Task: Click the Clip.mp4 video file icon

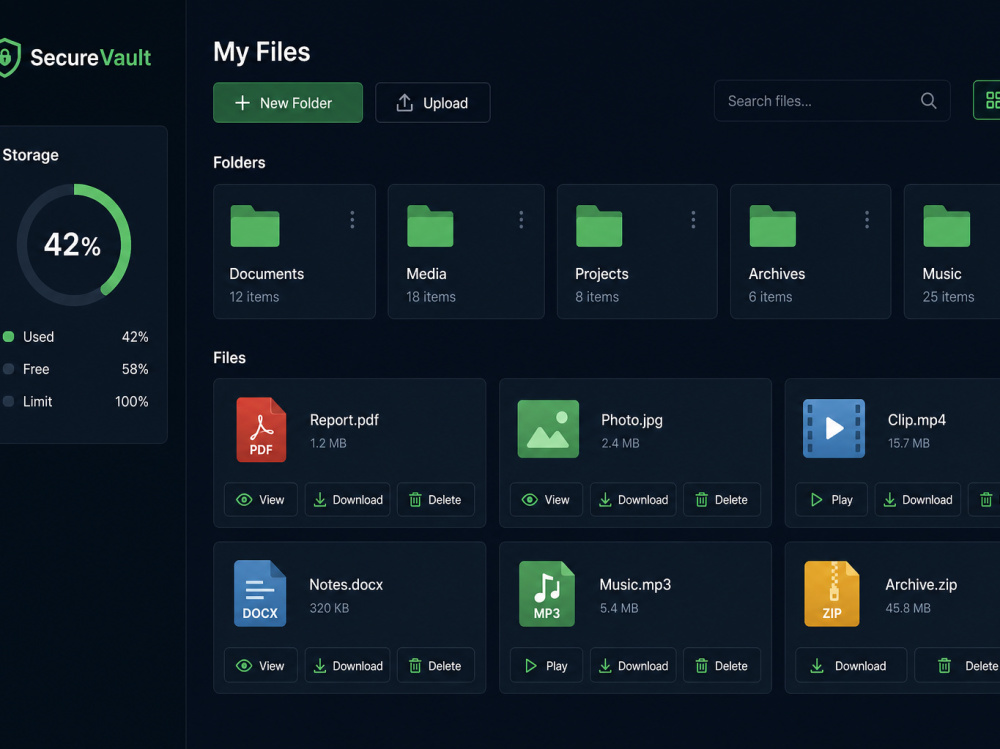Action: (834, 428)
